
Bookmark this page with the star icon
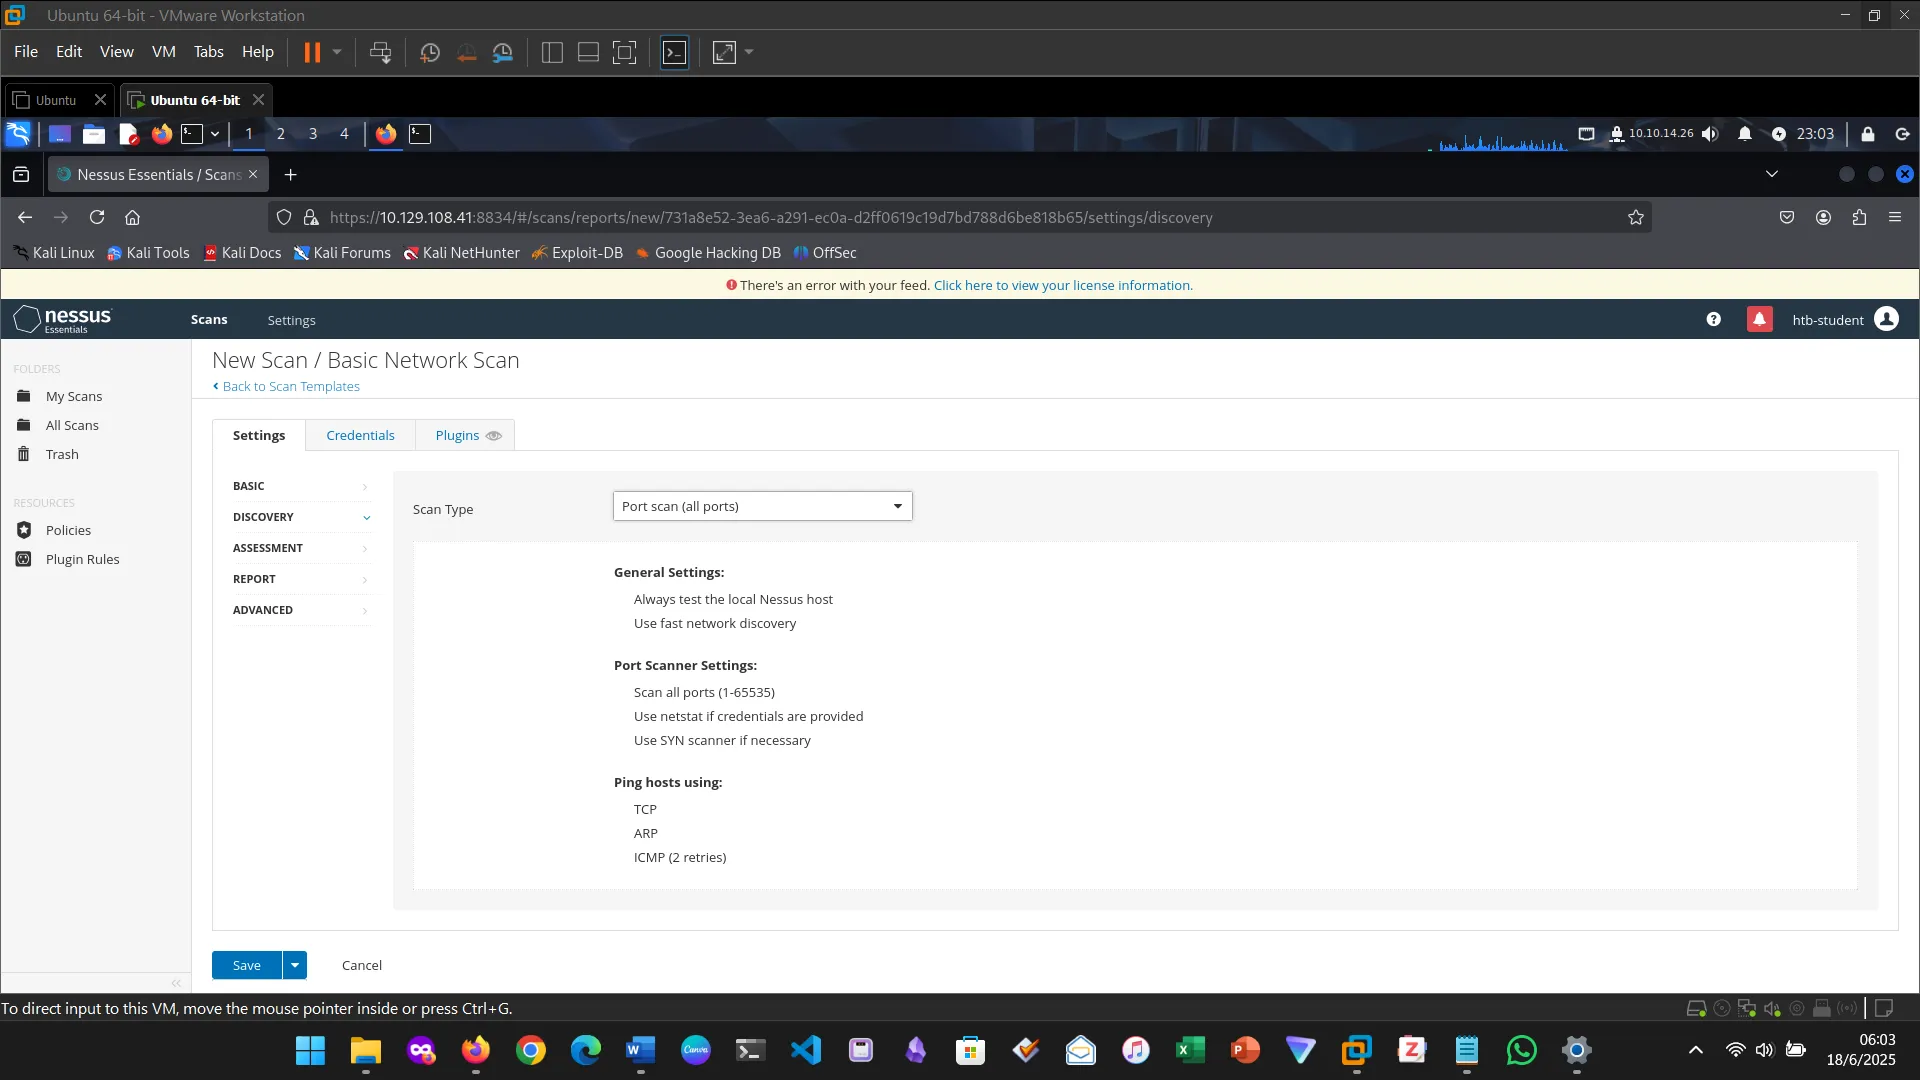pos(1635,217)
